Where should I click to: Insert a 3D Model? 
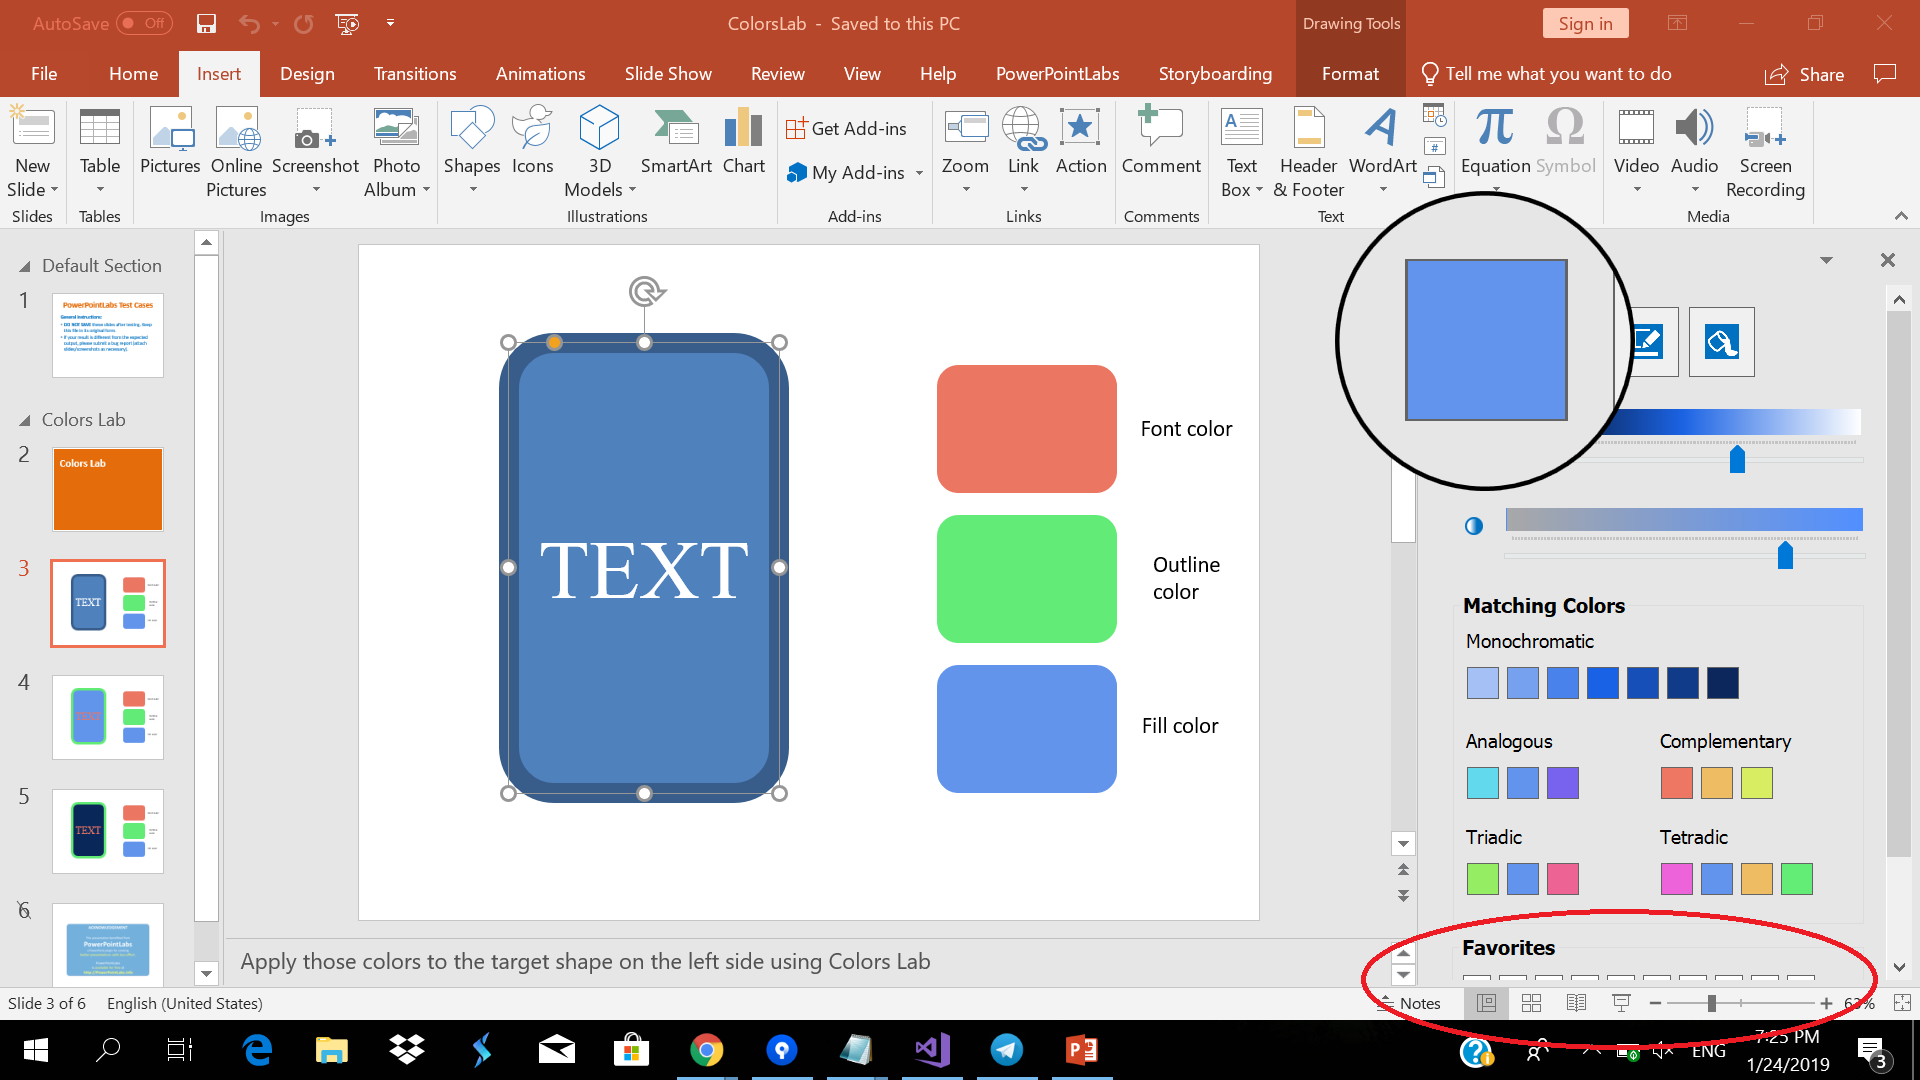[599, 152]
